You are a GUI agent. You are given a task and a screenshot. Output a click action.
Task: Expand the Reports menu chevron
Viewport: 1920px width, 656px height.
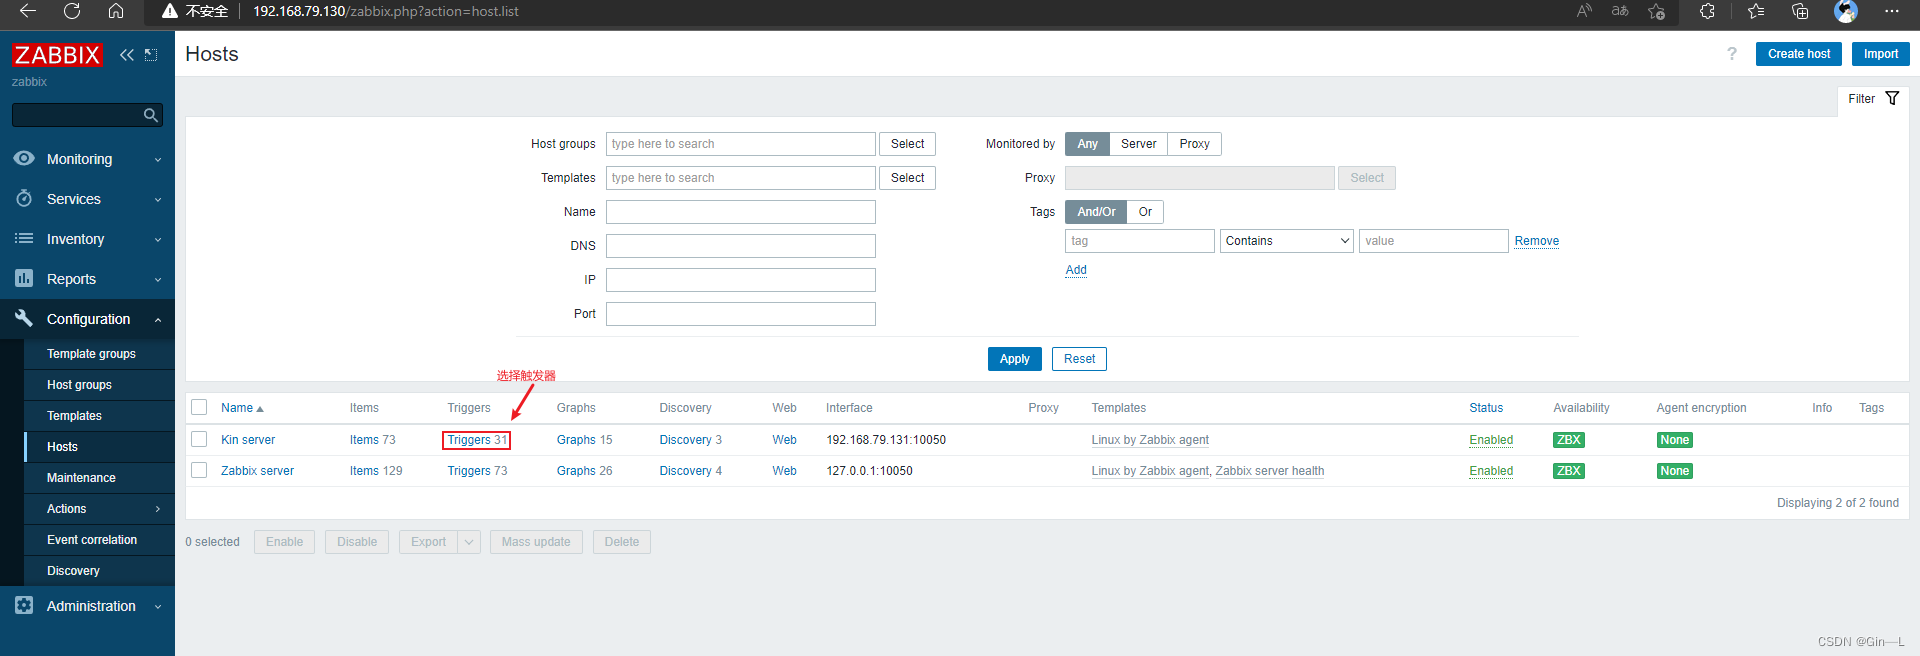(x=158, y=280)
